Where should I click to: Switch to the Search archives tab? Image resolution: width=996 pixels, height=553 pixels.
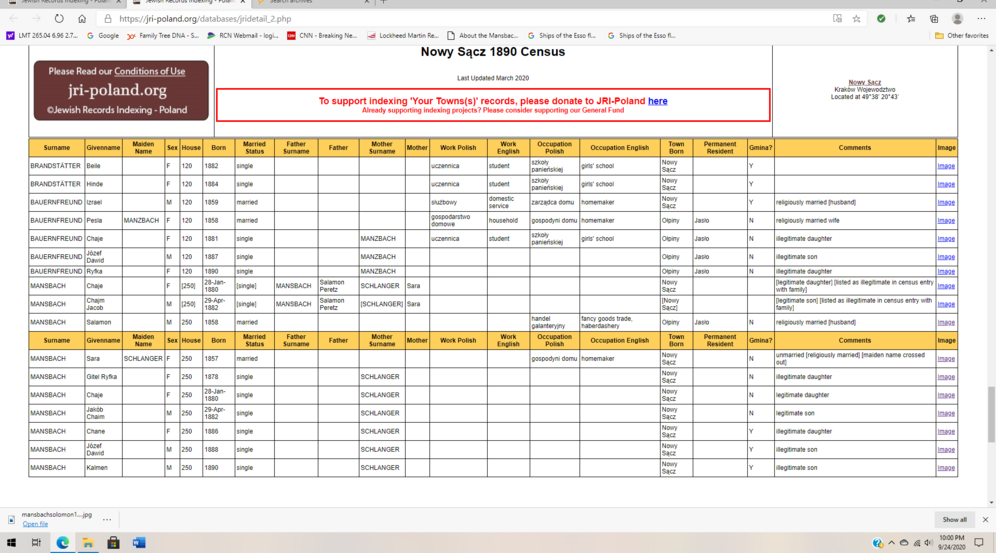pyautogui.click(x=311, y=2)
